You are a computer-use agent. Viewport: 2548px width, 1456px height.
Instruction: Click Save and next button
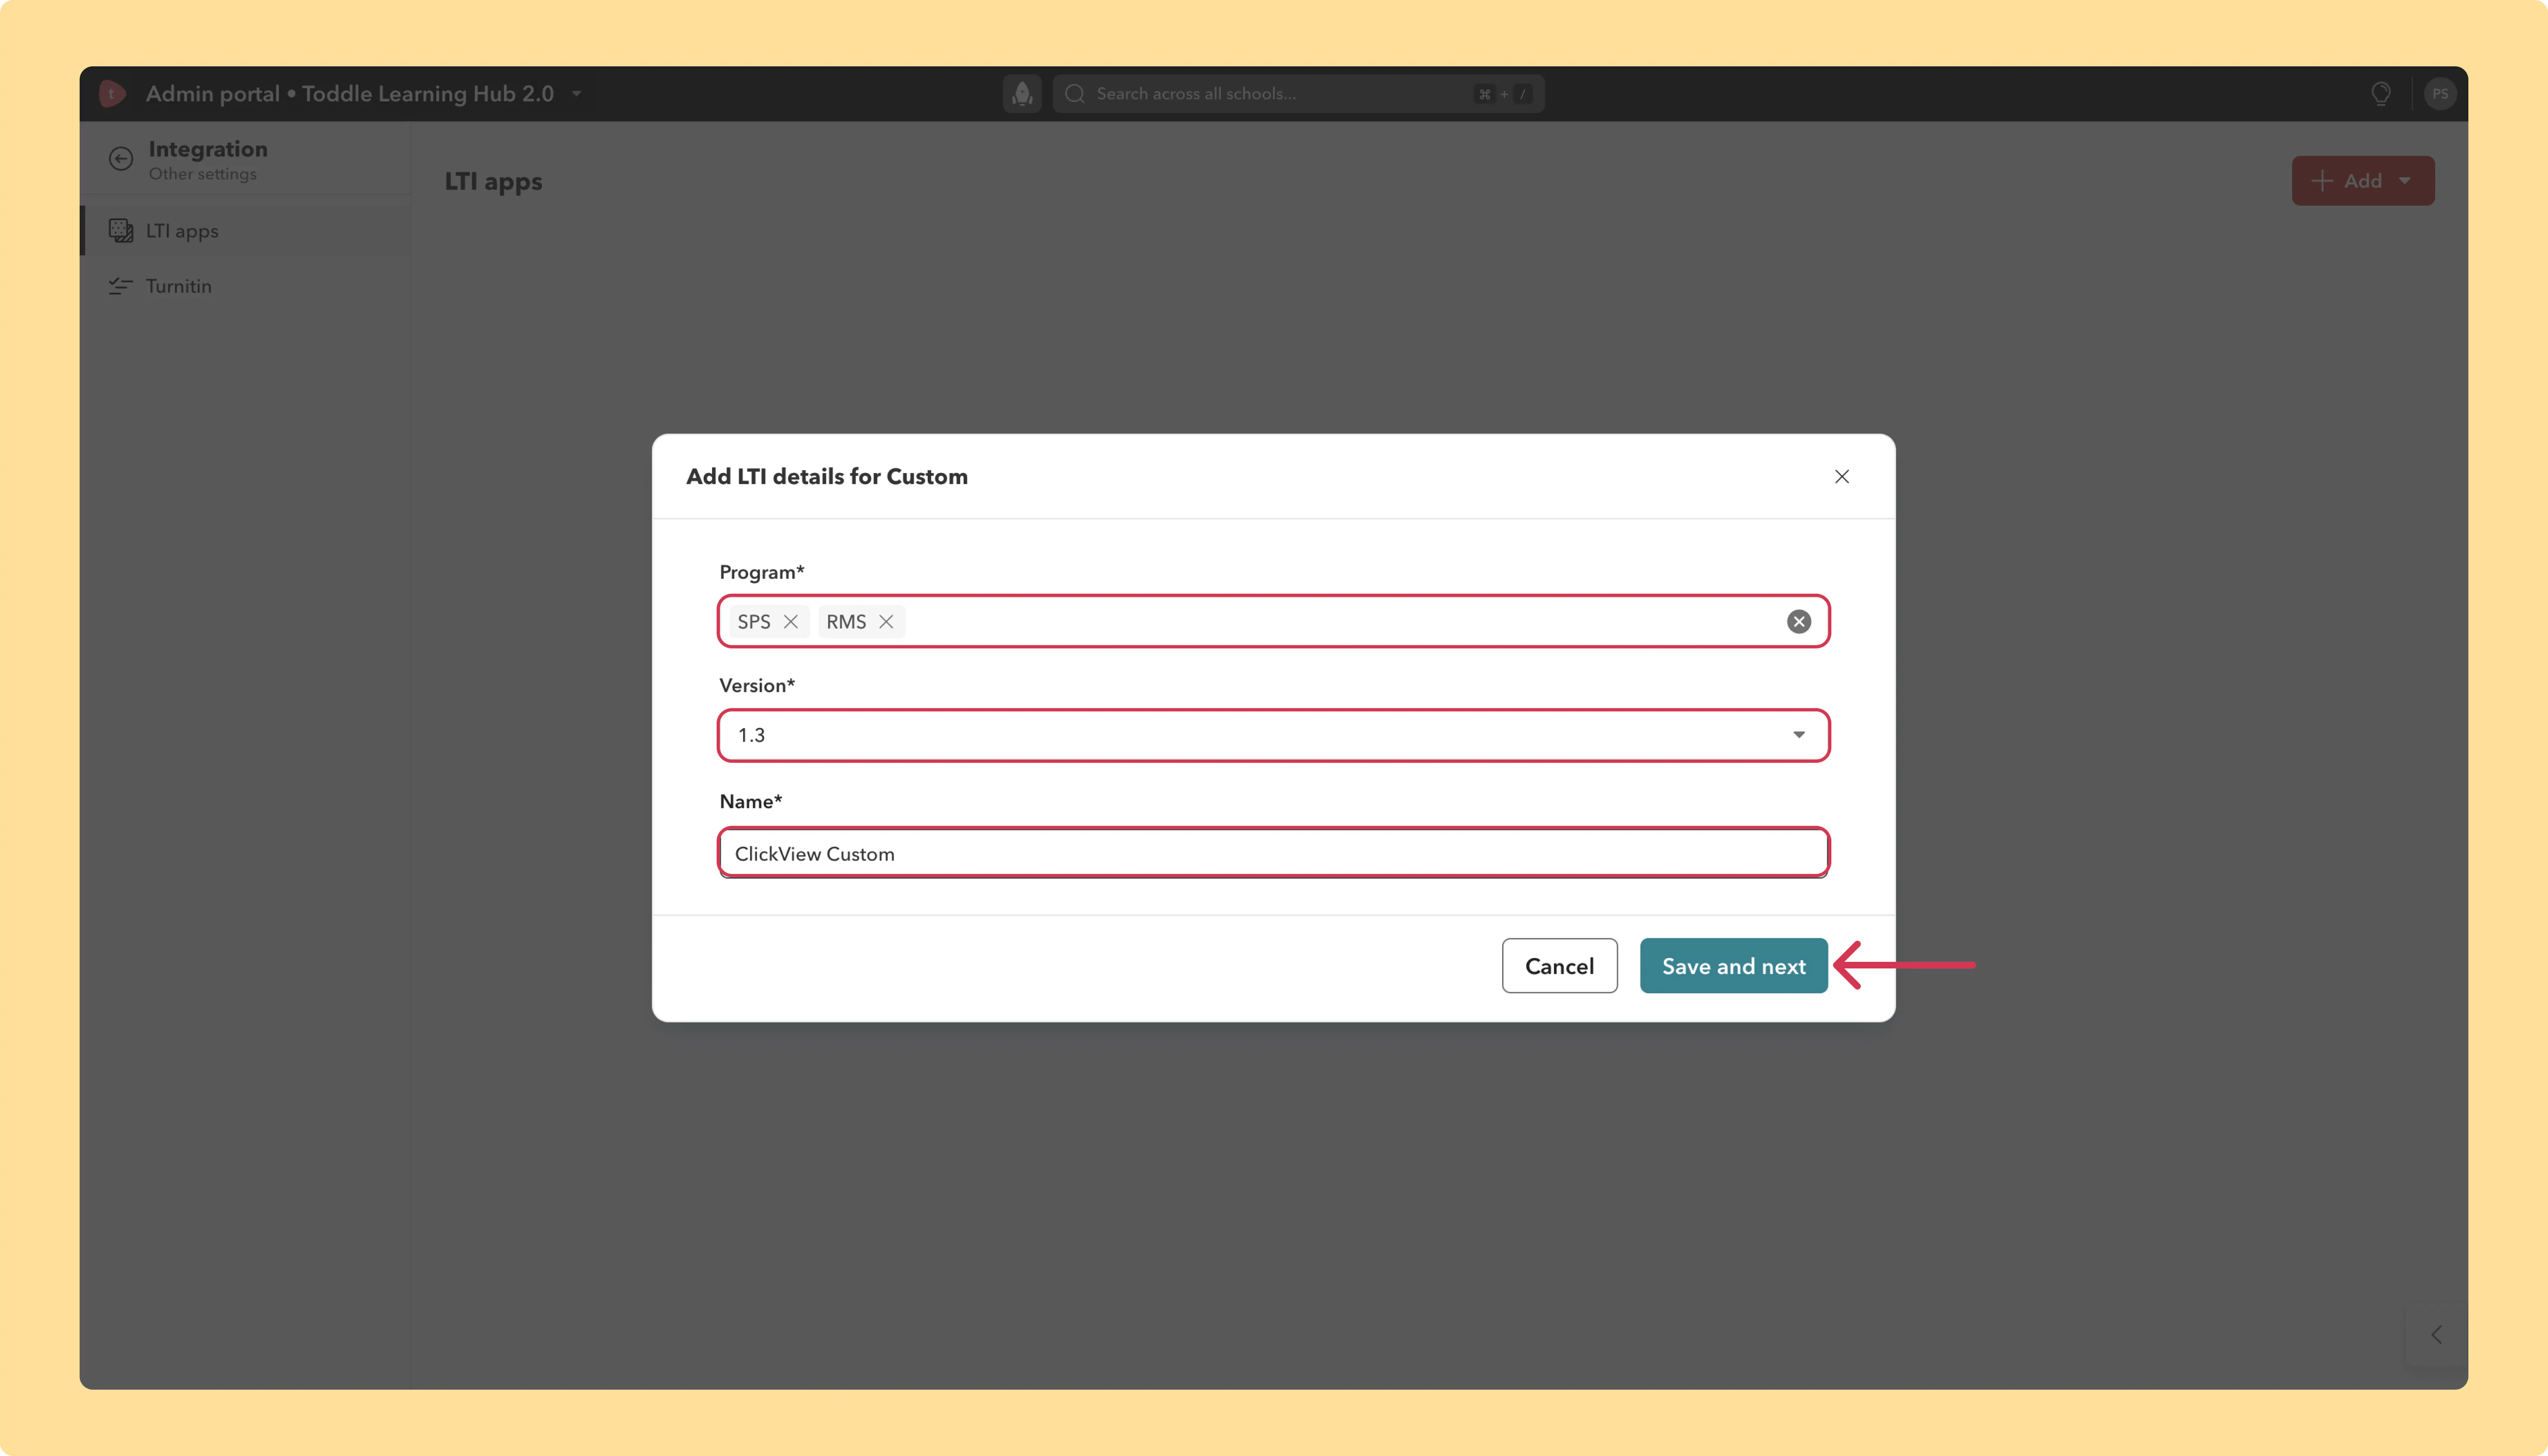pyautogui.click(x=1733, y=966)
